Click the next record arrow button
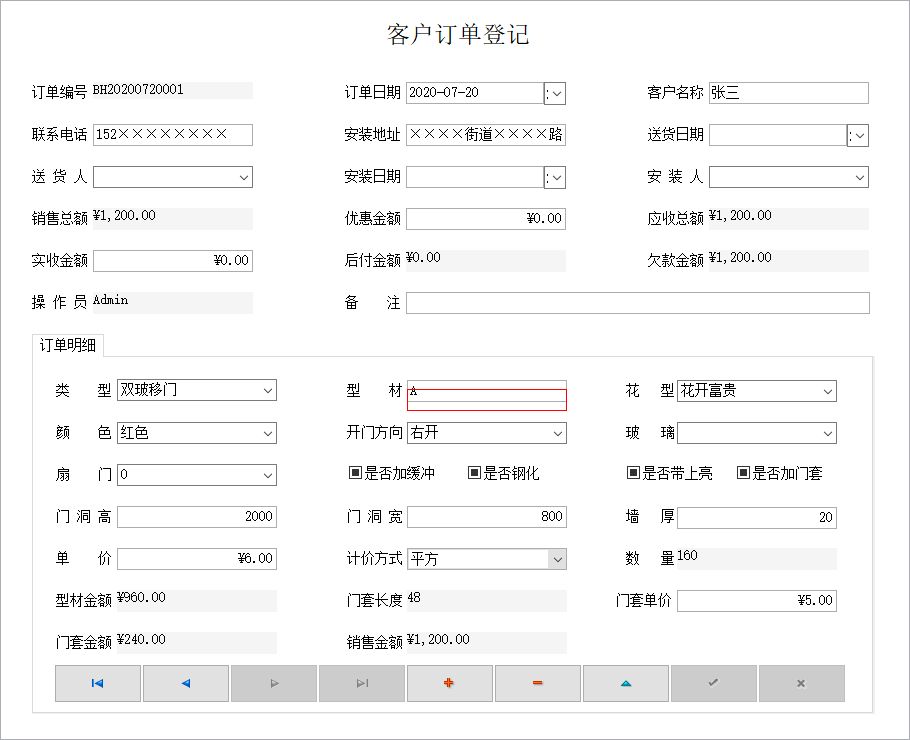 tap(274, 683)
